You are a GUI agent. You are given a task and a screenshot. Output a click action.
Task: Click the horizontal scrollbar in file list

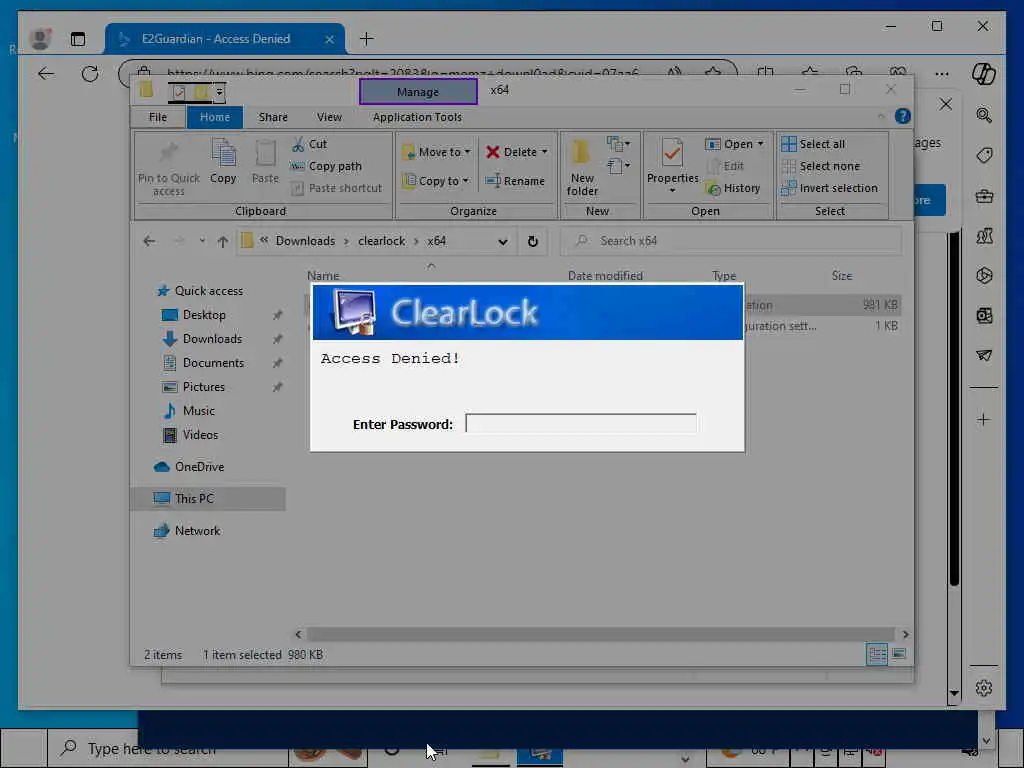click(601, 634)
